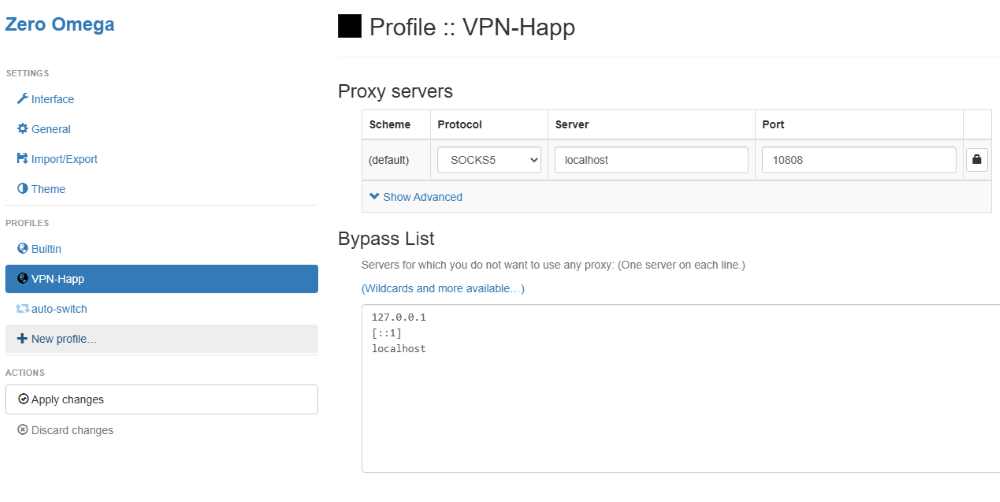This screenshot has width=1000, height=502.
Task: Expand Show Advanced proxy options
Action: pyautogui.click(x=416, y=197)
